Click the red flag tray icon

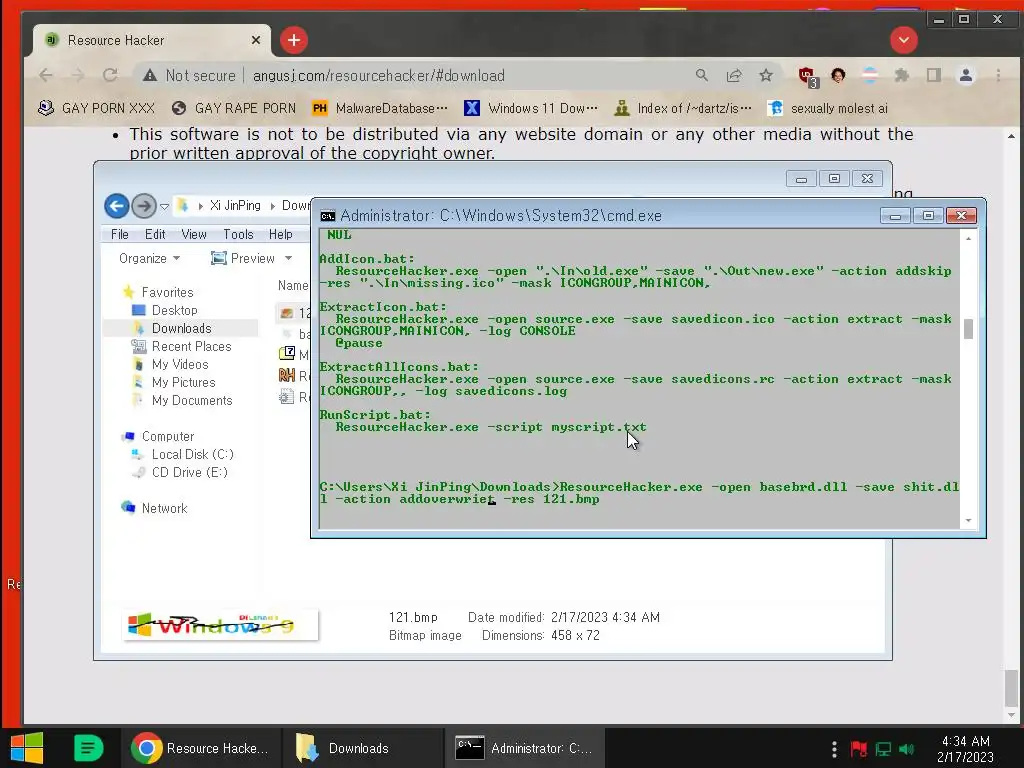tap(859, 748)
